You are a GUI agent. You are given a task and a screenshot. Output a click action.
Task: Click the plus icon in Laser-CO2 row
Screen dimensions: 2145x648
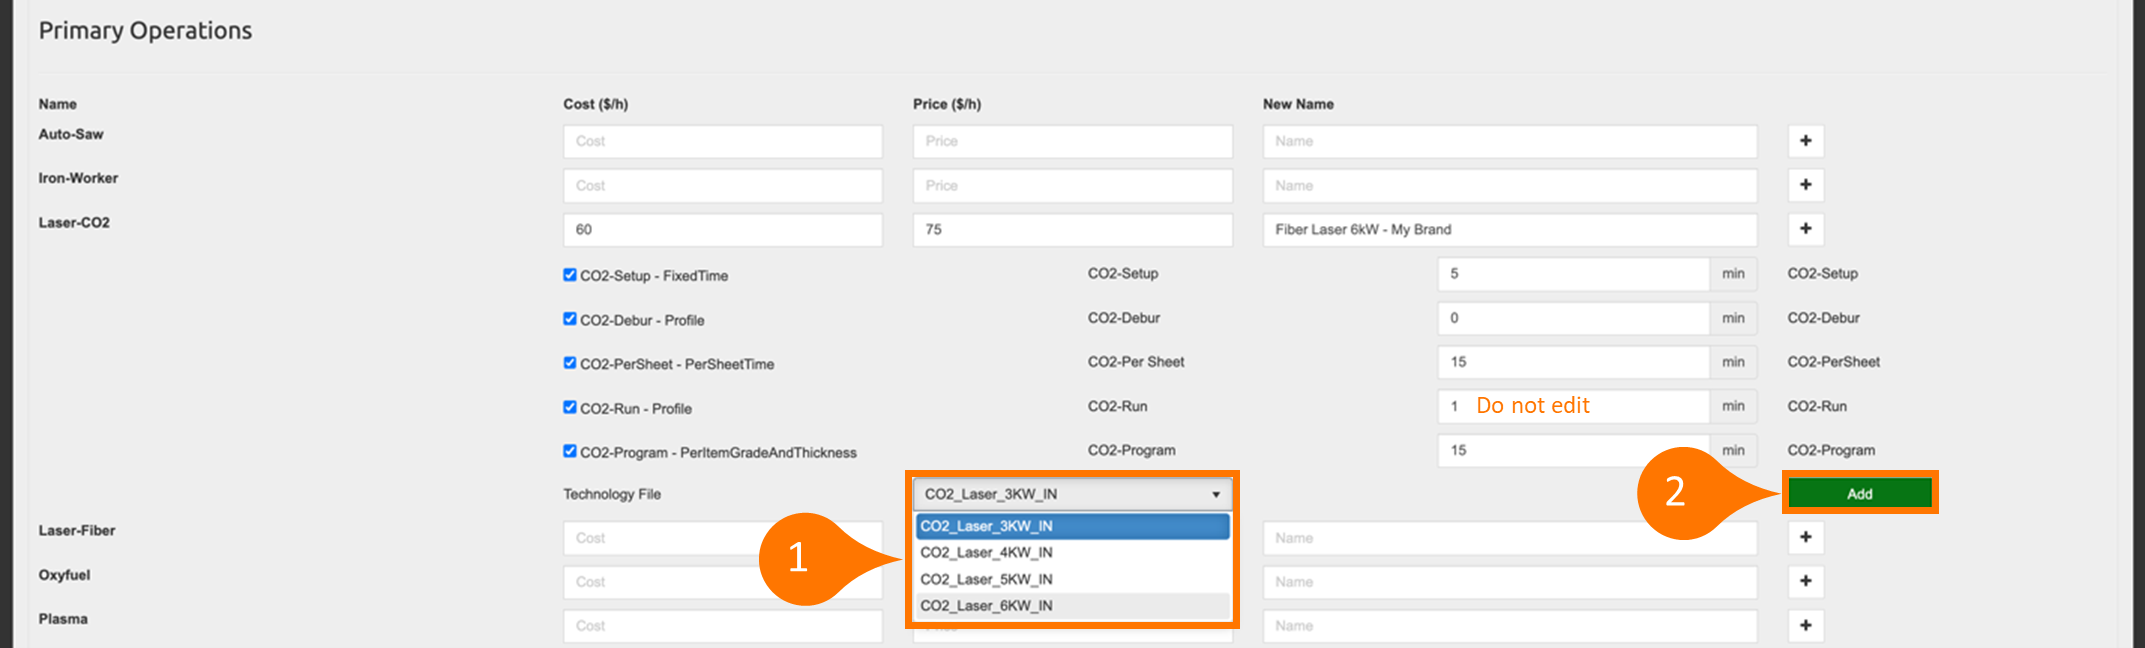(x=1805, y=229)
